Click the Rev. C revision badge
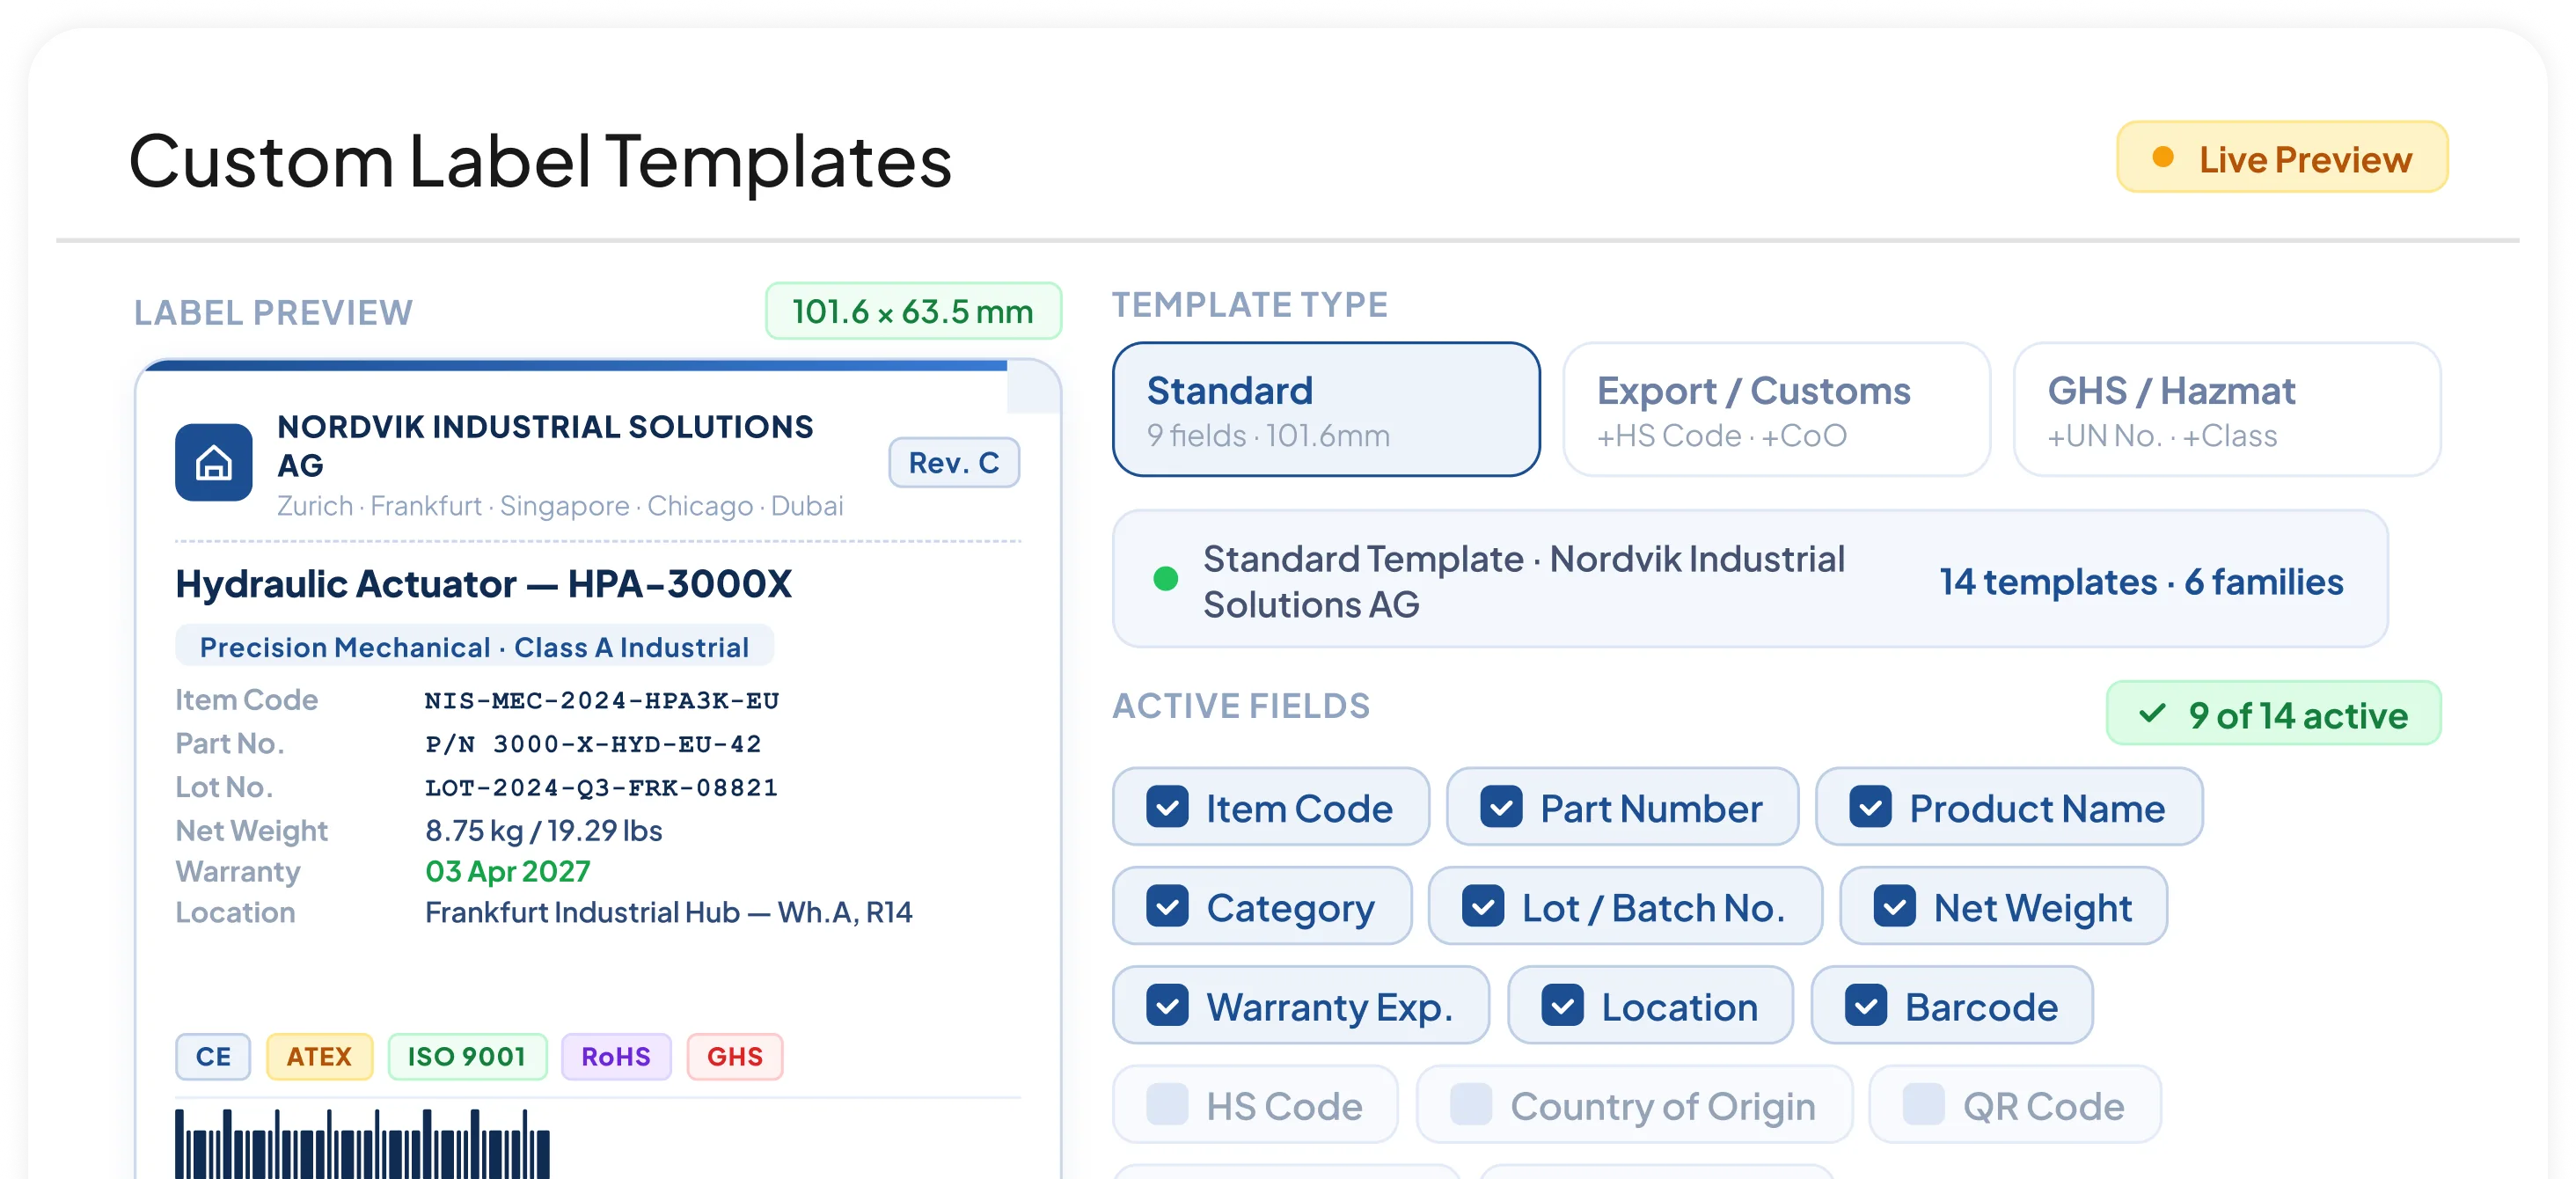Screen dimensions: 2576x1179 click(954, 463)
